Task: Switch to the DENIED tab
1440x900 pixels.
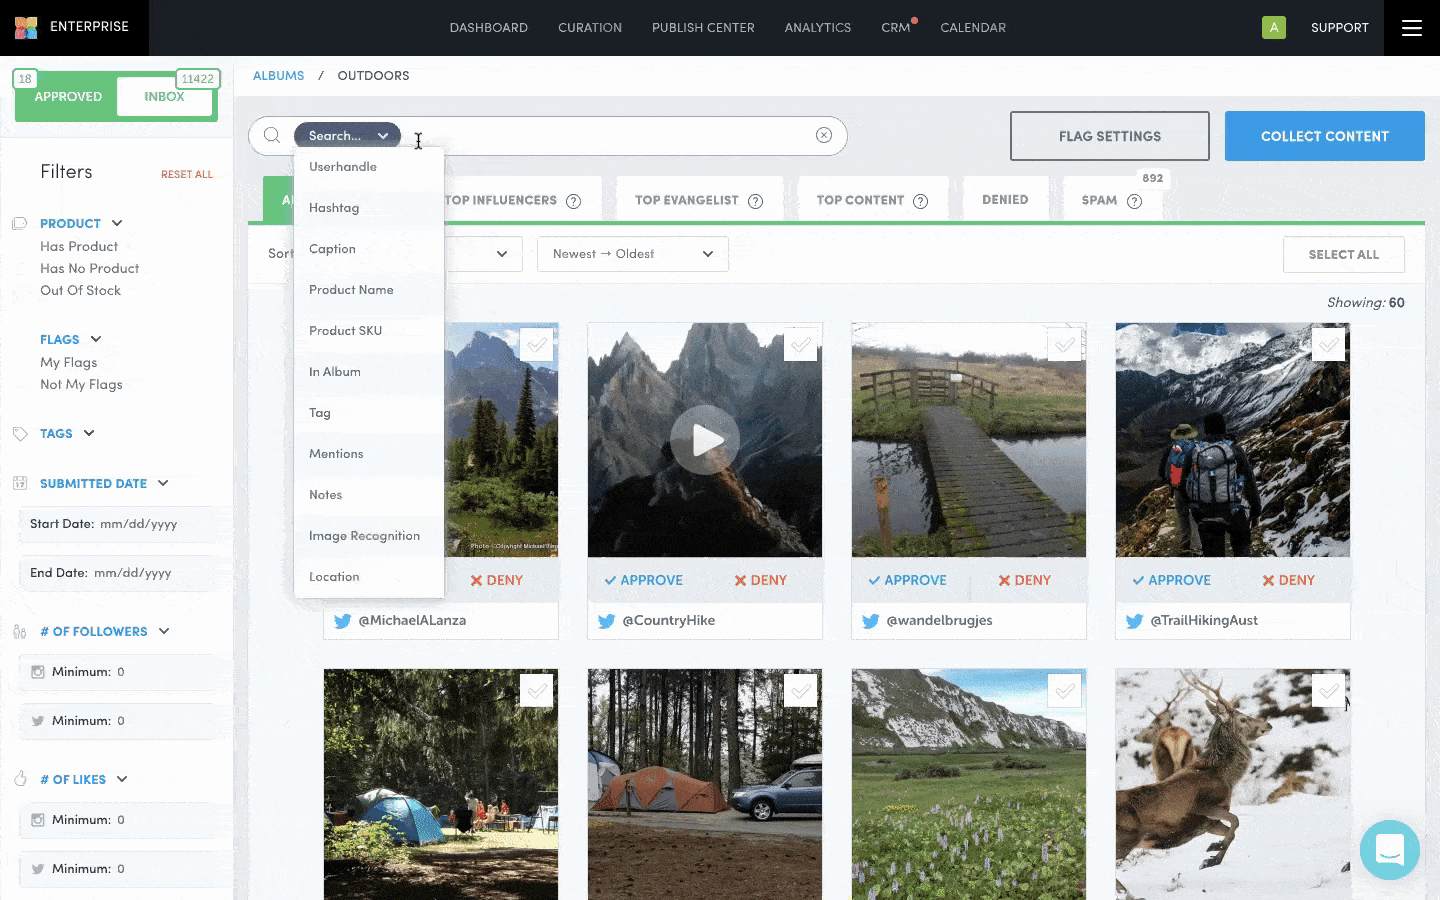Action: 1005,199
